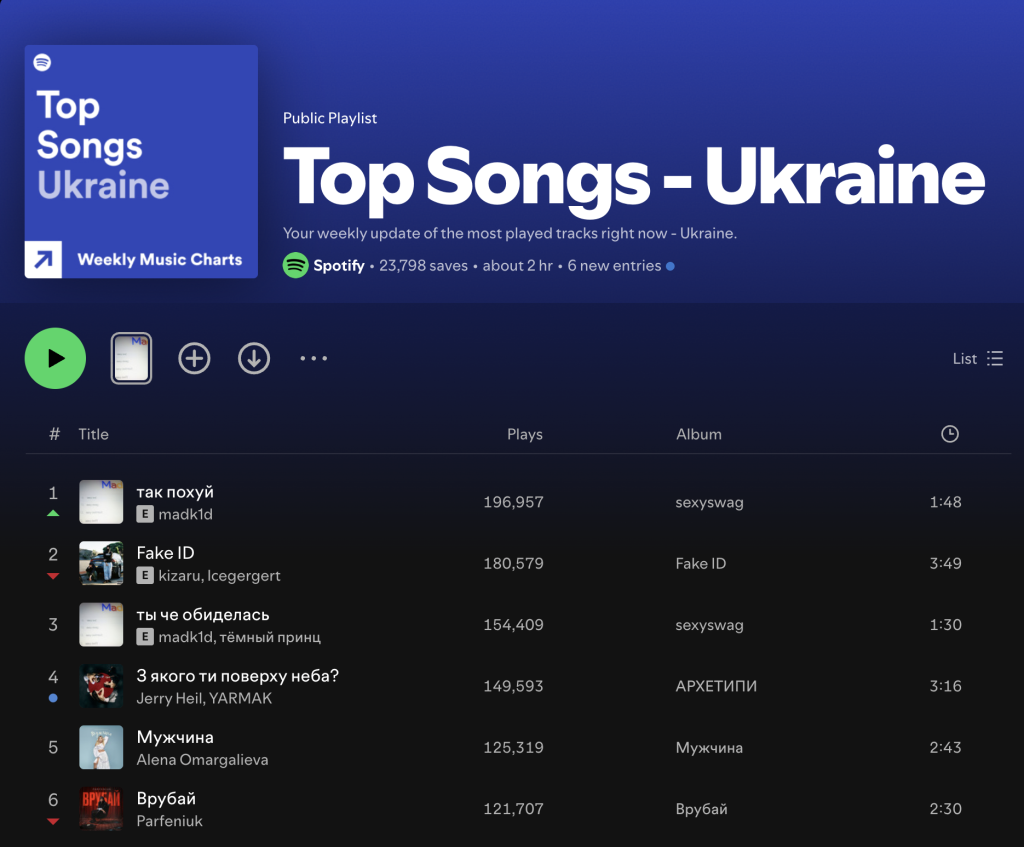Open album sexyswag for ты че обиделась row
Screen dimensions: 1024x847
tap(709, 625)
